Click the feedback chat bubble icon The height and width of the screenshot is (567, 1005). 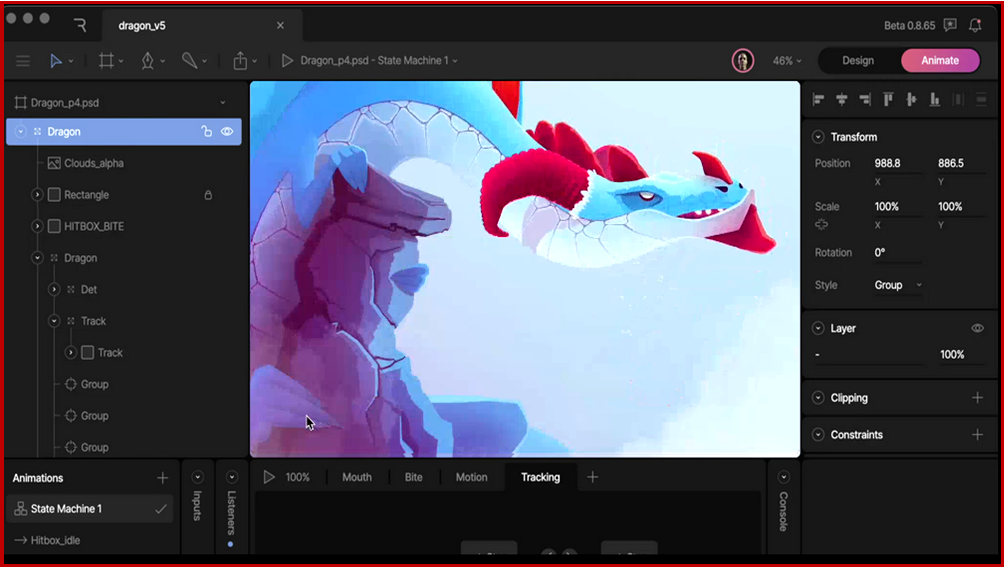(950, 25)
